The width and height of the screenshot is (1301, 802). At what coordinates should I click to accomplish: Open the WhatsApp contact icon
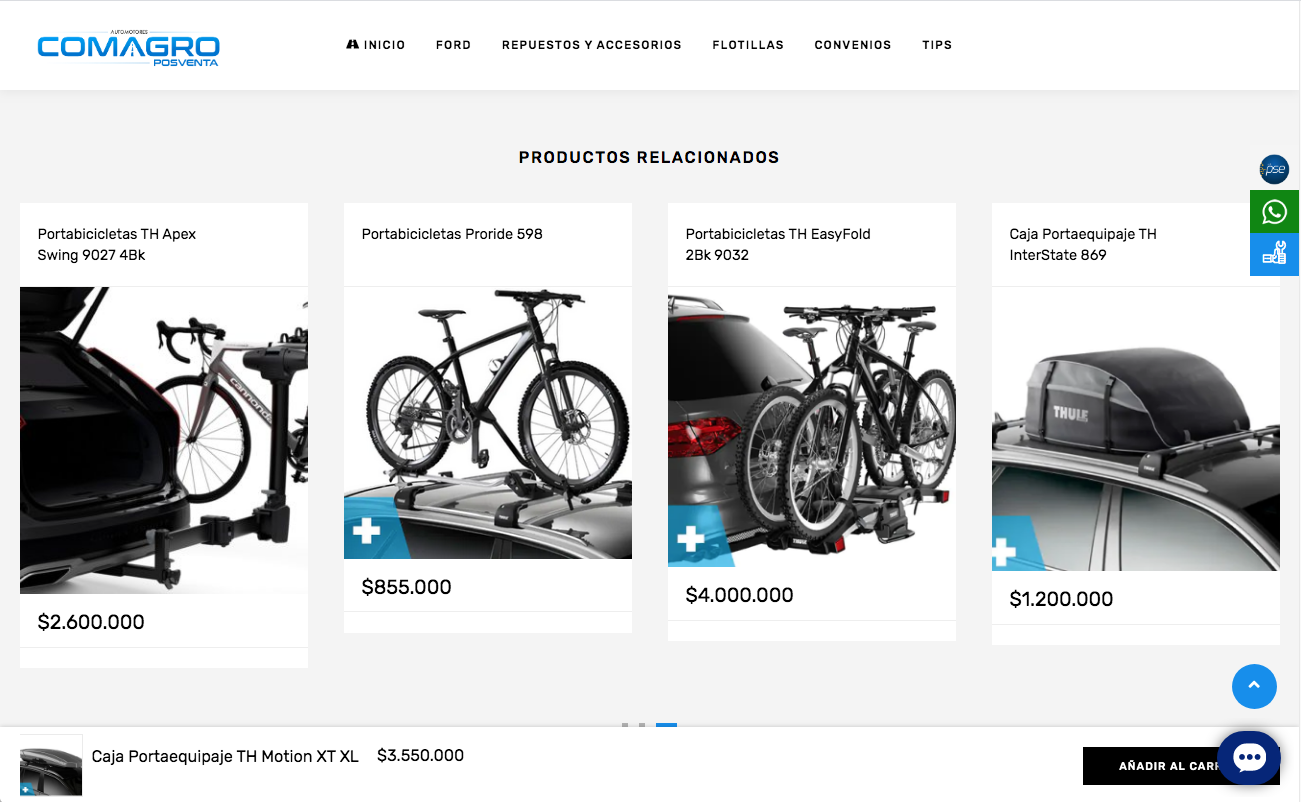pos(1274,212)
